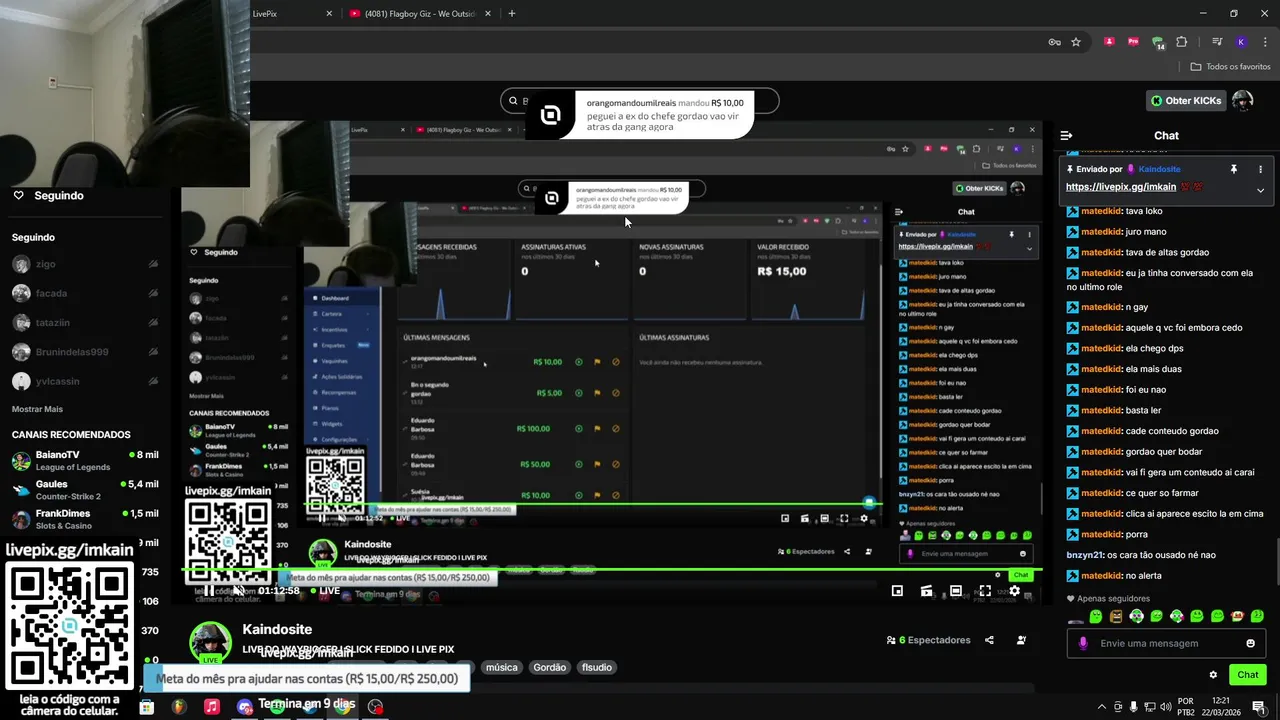Open the pink person extension icon

coord(1109,42)
